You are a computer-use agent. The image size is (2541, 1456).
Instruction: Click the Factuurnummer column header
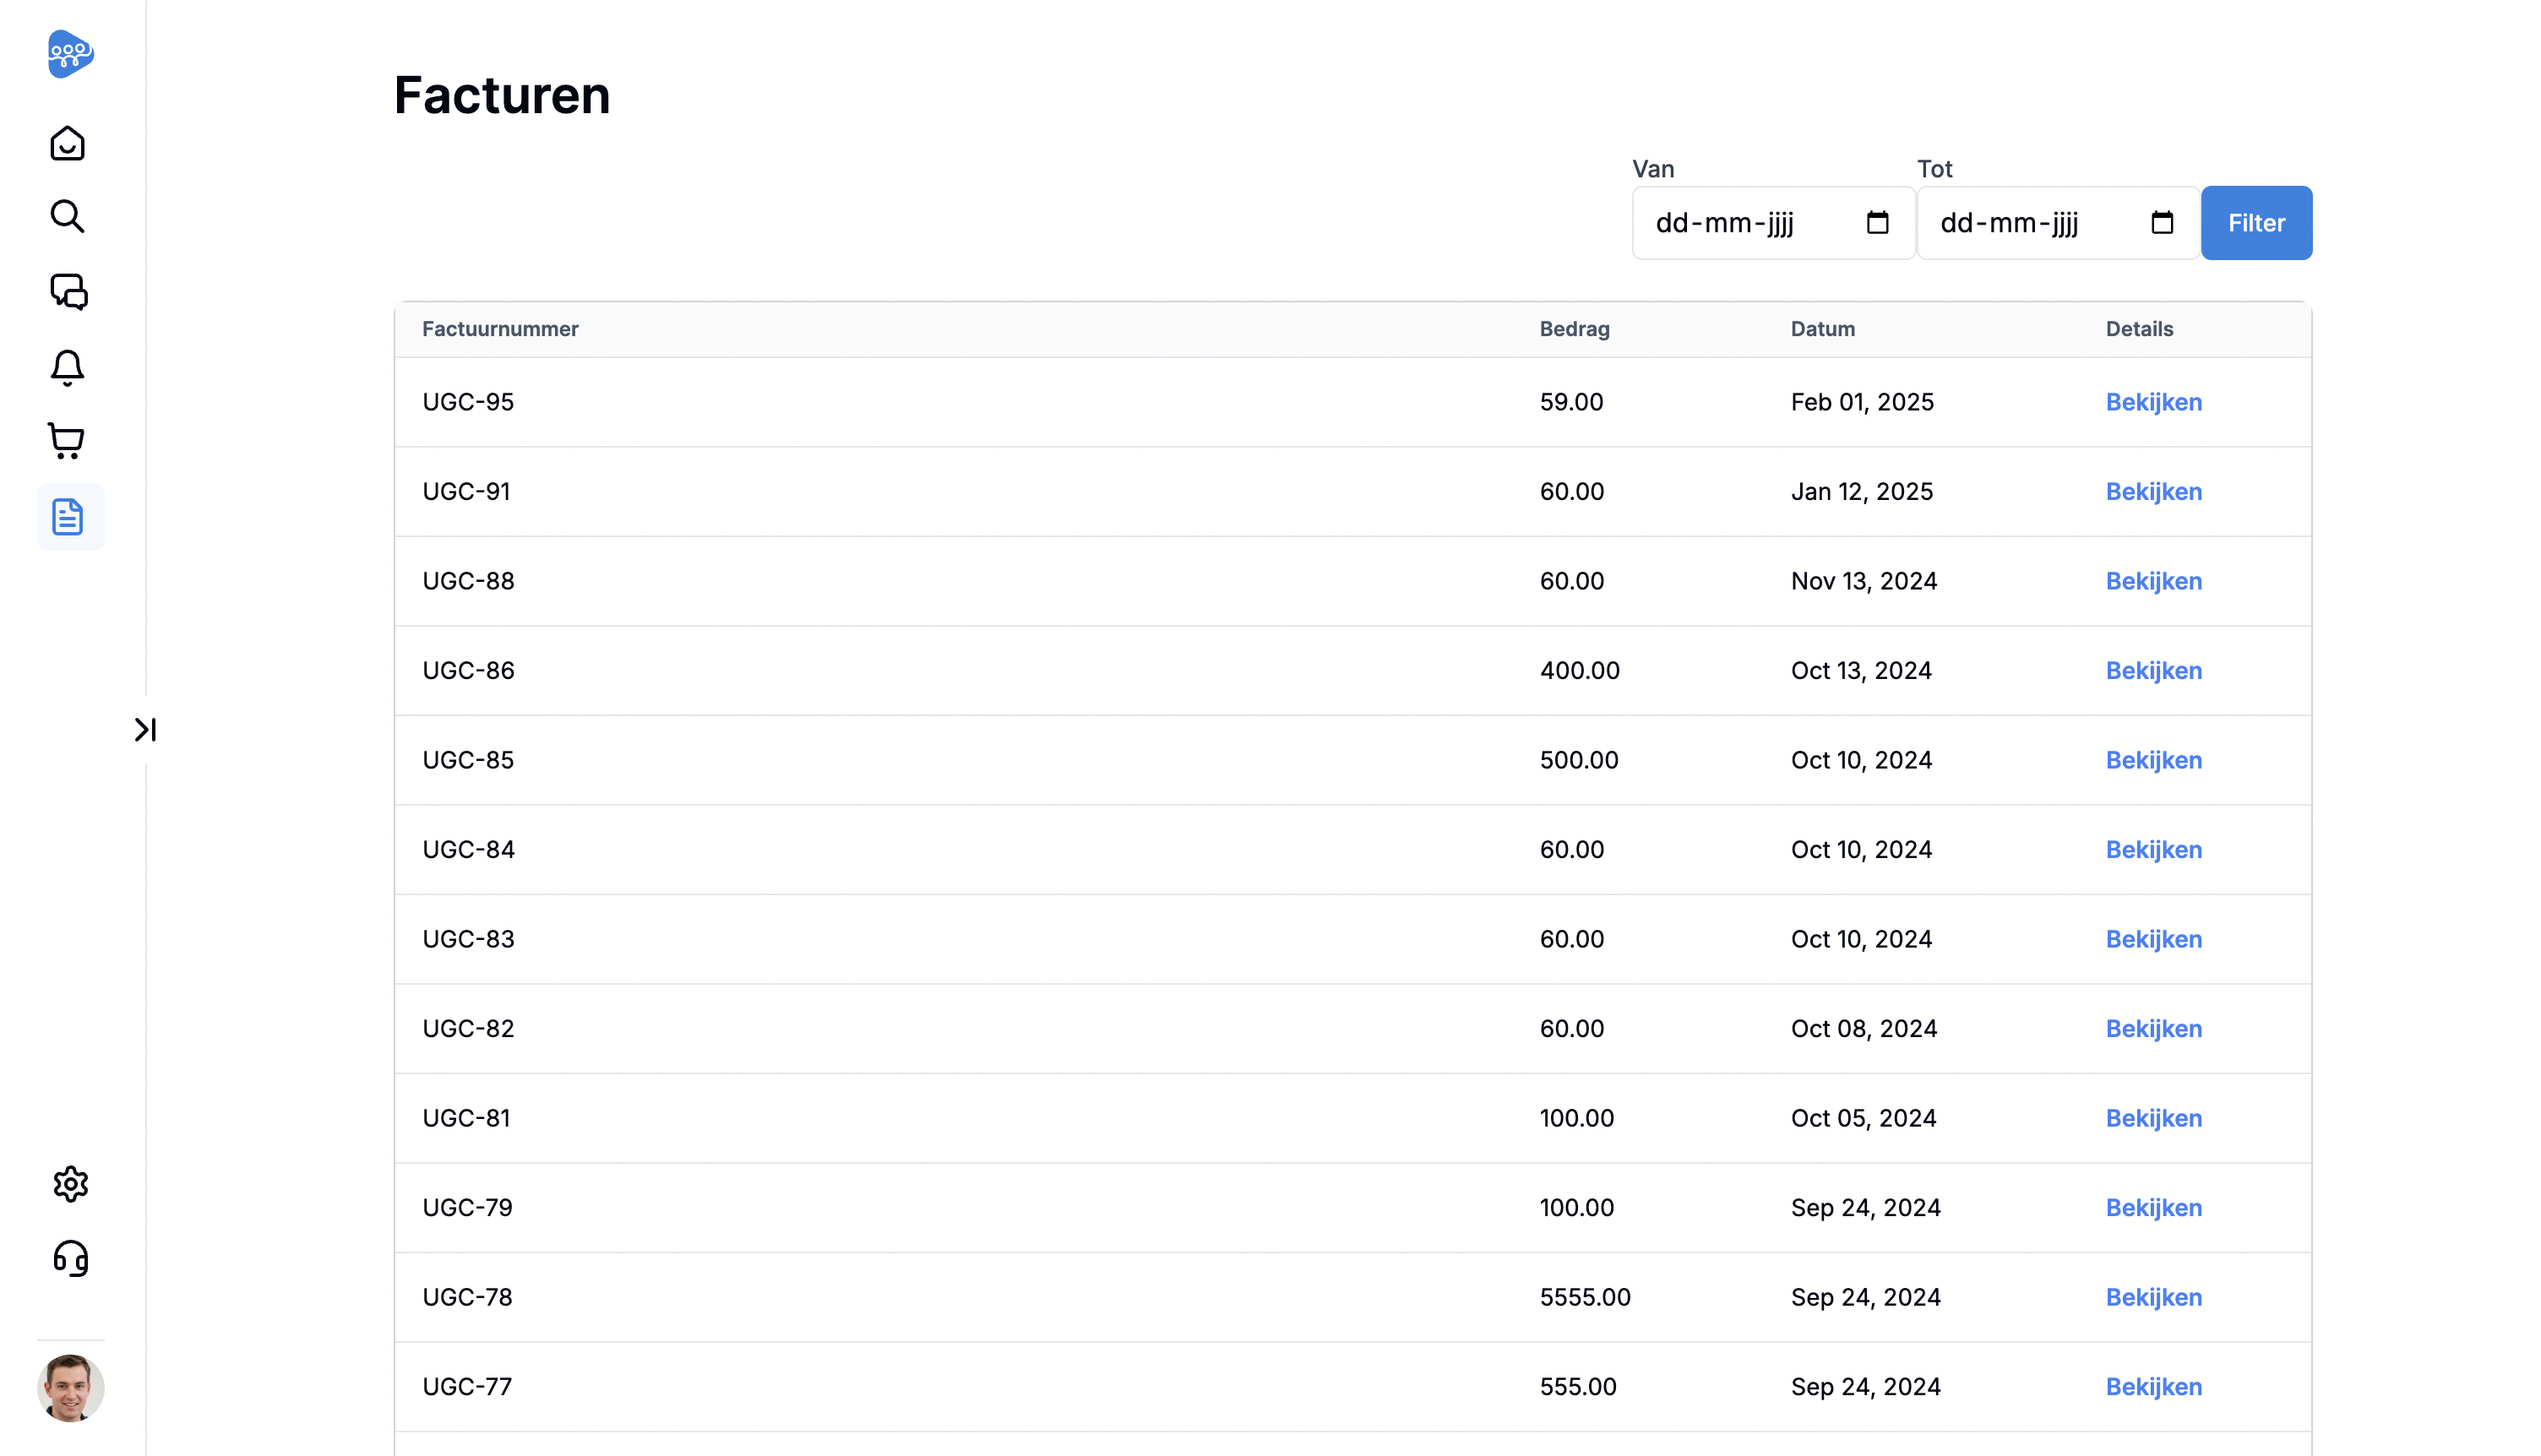500,329
